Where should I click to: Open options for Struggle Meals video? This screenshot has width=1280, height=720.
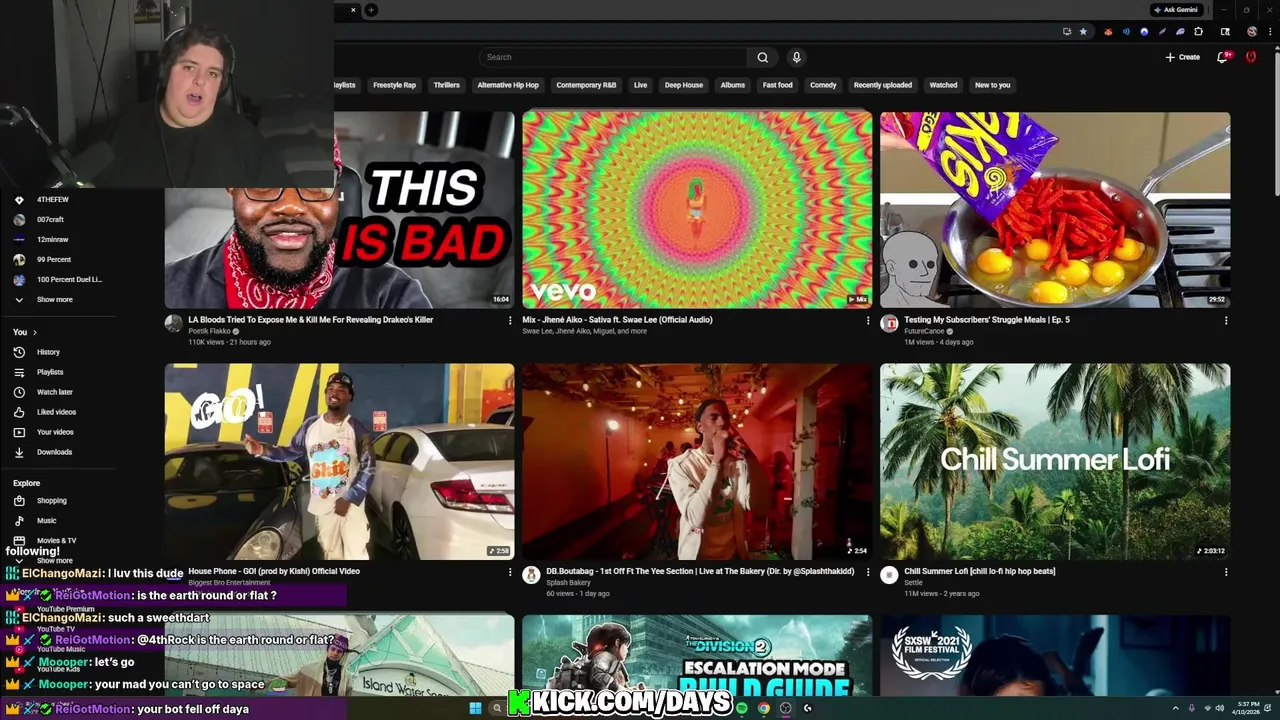(1226, 321)
